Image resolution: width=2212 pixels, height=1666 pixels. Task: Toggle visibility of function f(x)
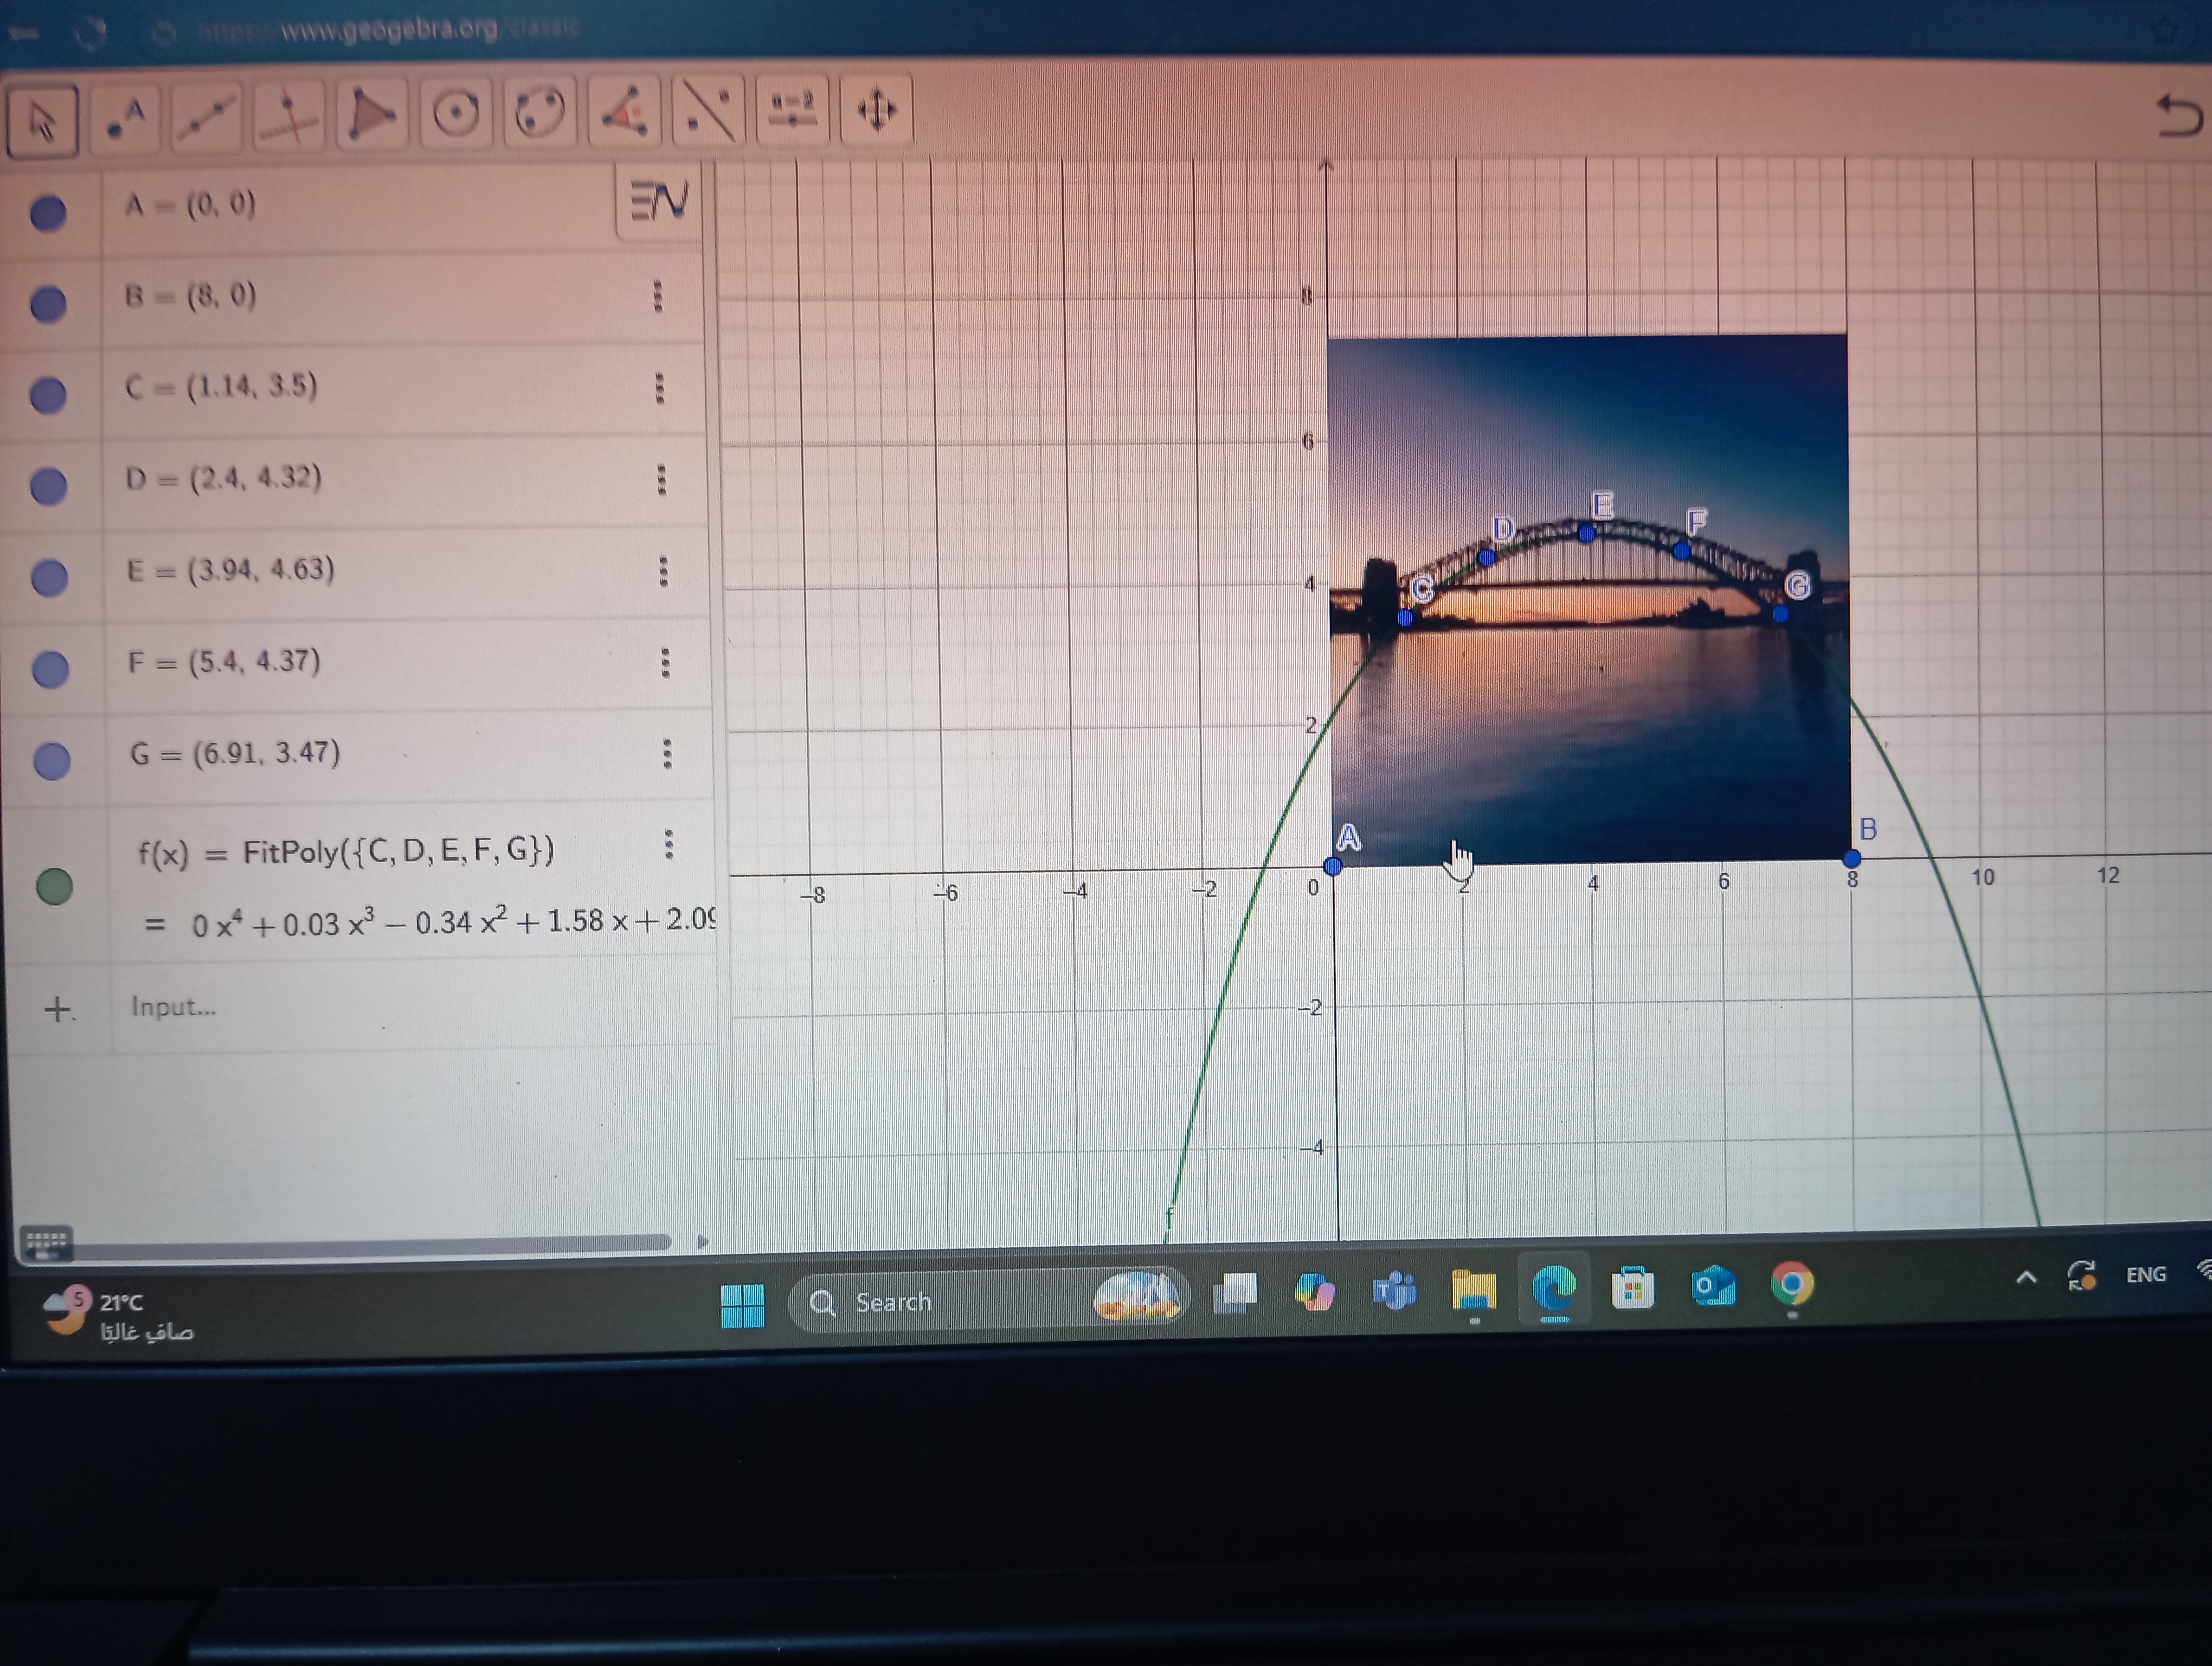point(54,886)
